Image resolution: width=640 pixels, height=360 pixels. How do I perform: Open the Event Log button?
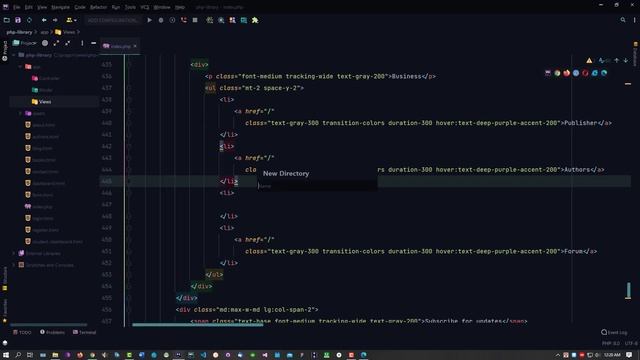[614, 332]
